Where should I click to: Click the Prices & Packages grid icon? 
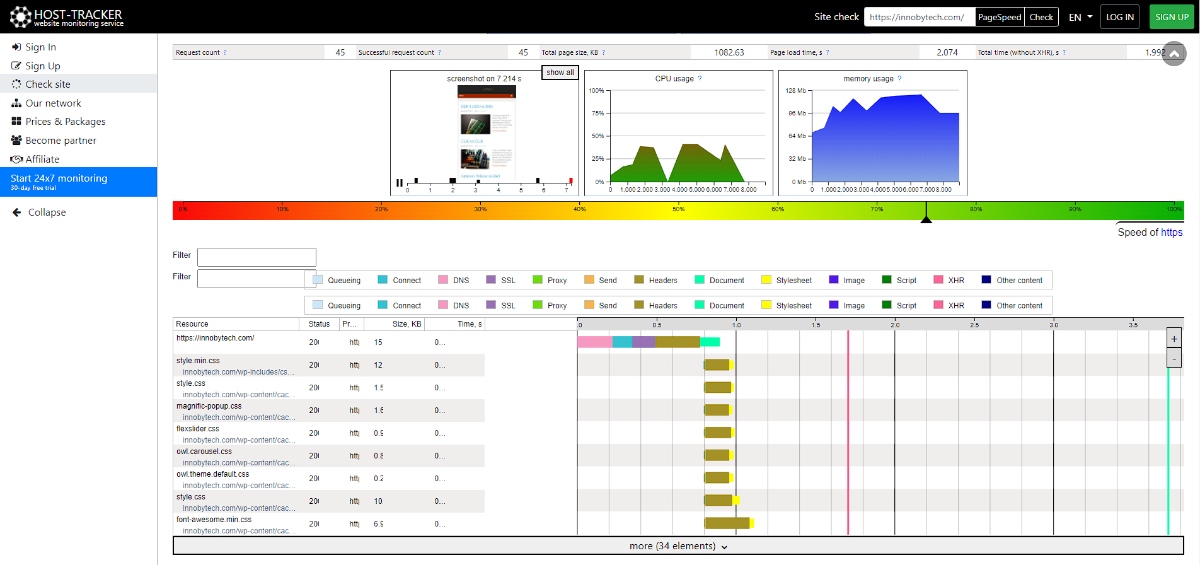click(x=16, y=122)
